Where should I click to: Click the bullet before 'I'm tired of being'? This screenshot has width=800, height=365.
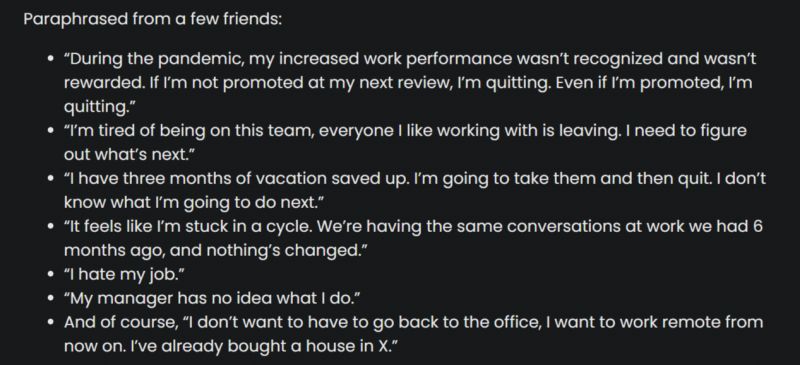[50, 131]
